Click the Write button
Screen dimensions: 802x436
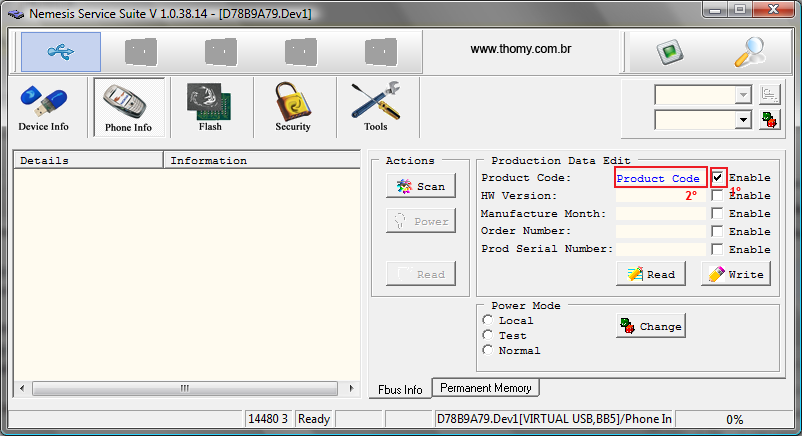736,274
